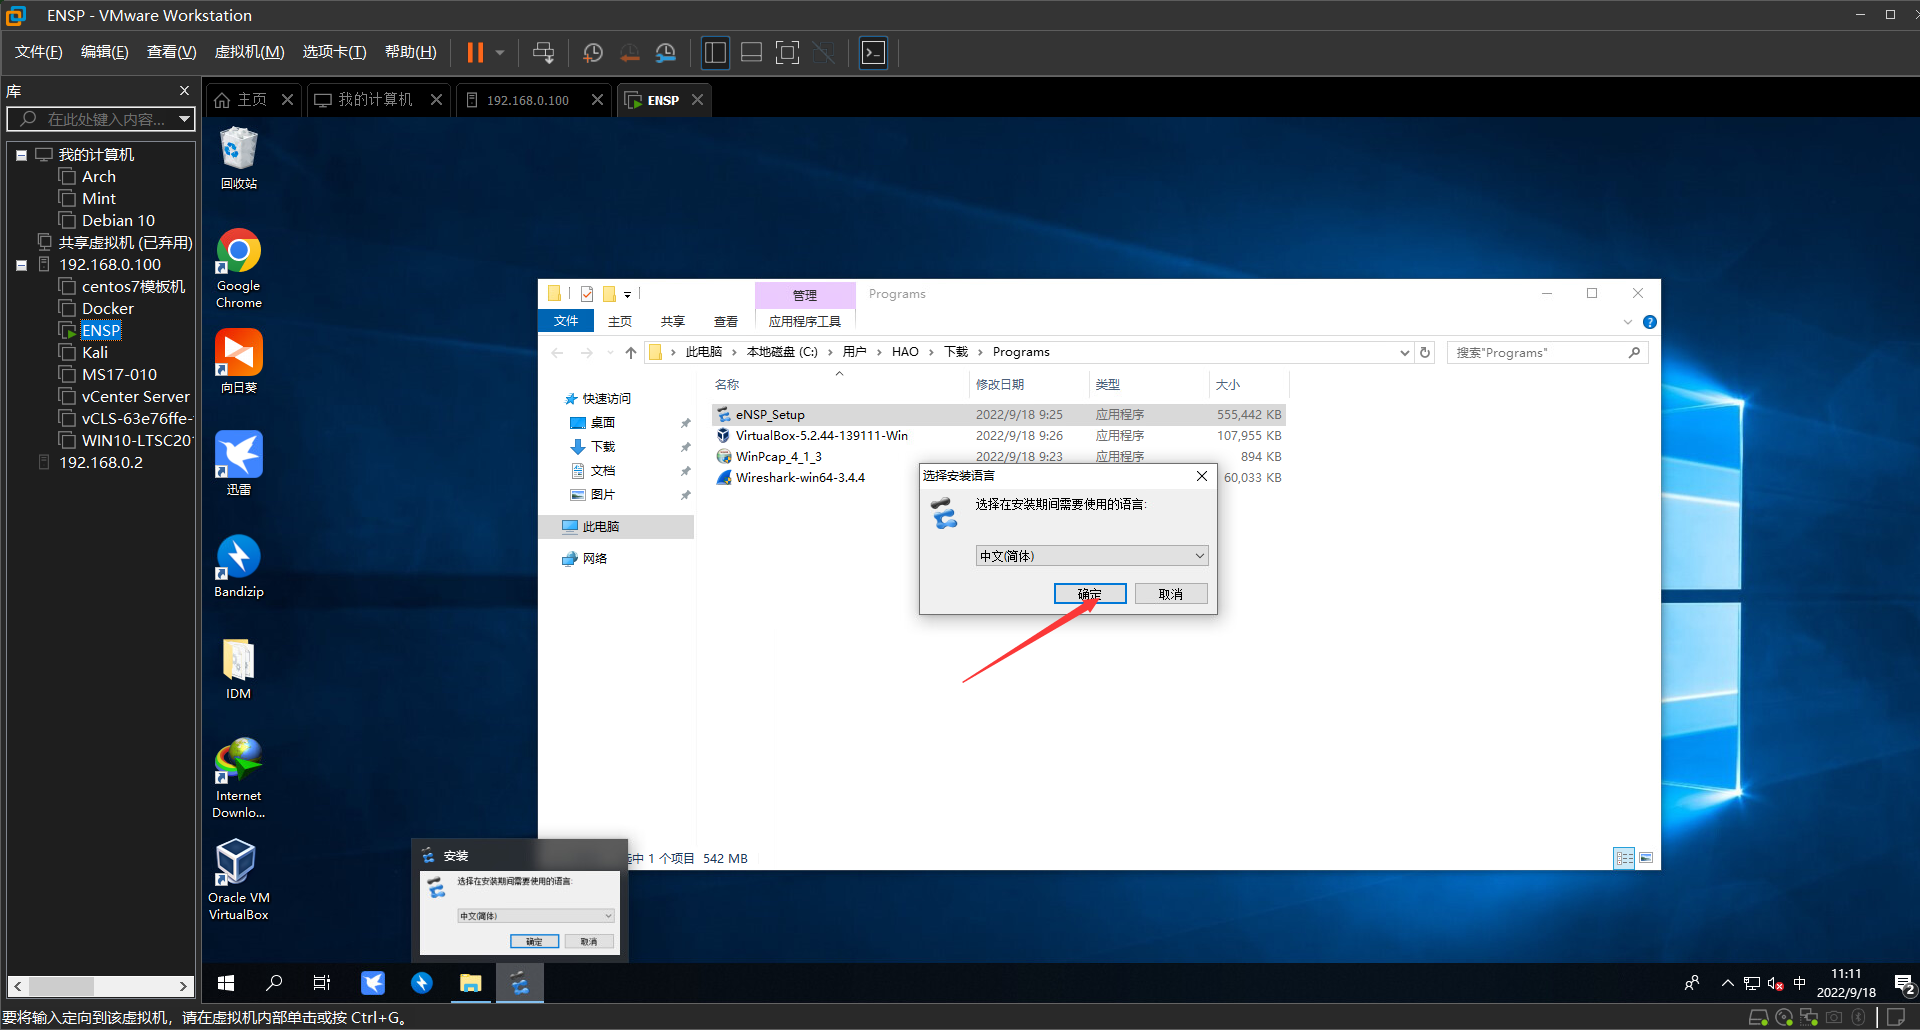Expand the Explorer ribbon chevron

point(1628,322)
